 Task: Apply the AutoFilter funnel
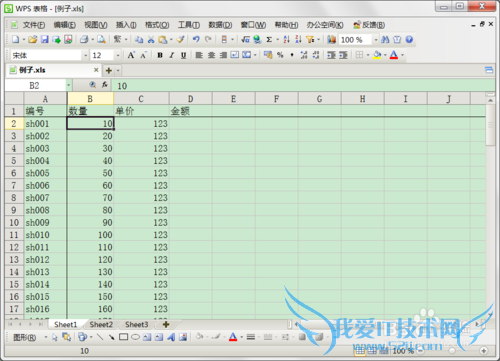pyautogui.click(x=310, y=39)
